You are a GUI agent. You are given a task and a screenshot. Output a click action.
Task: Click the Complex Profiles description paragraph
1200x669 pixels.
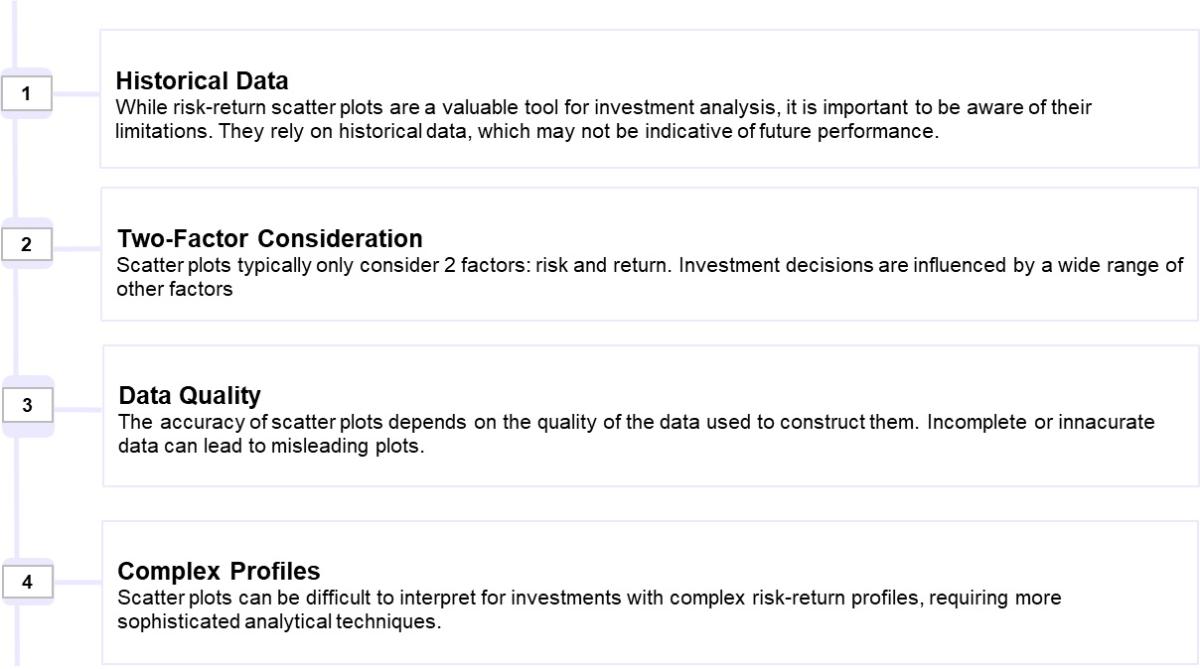coord(590,609)
